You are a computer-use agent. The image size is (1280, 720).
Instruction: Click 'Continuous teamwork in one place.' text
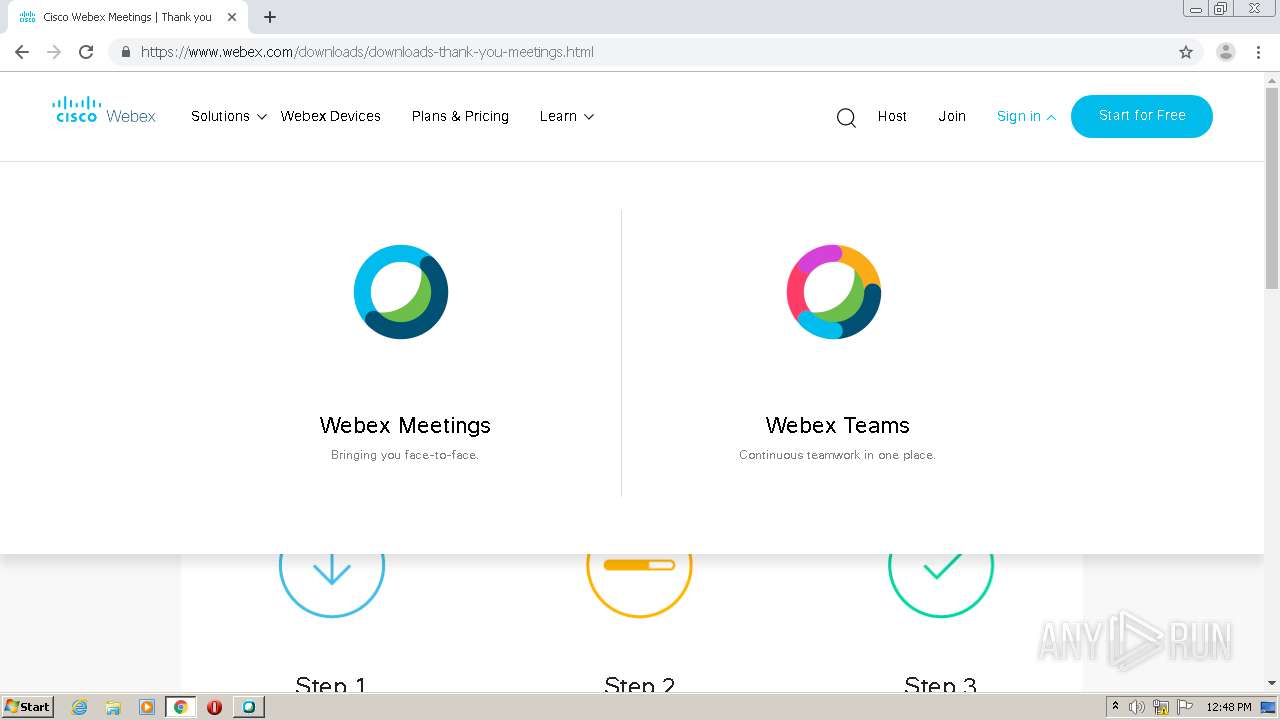point(837,455)
